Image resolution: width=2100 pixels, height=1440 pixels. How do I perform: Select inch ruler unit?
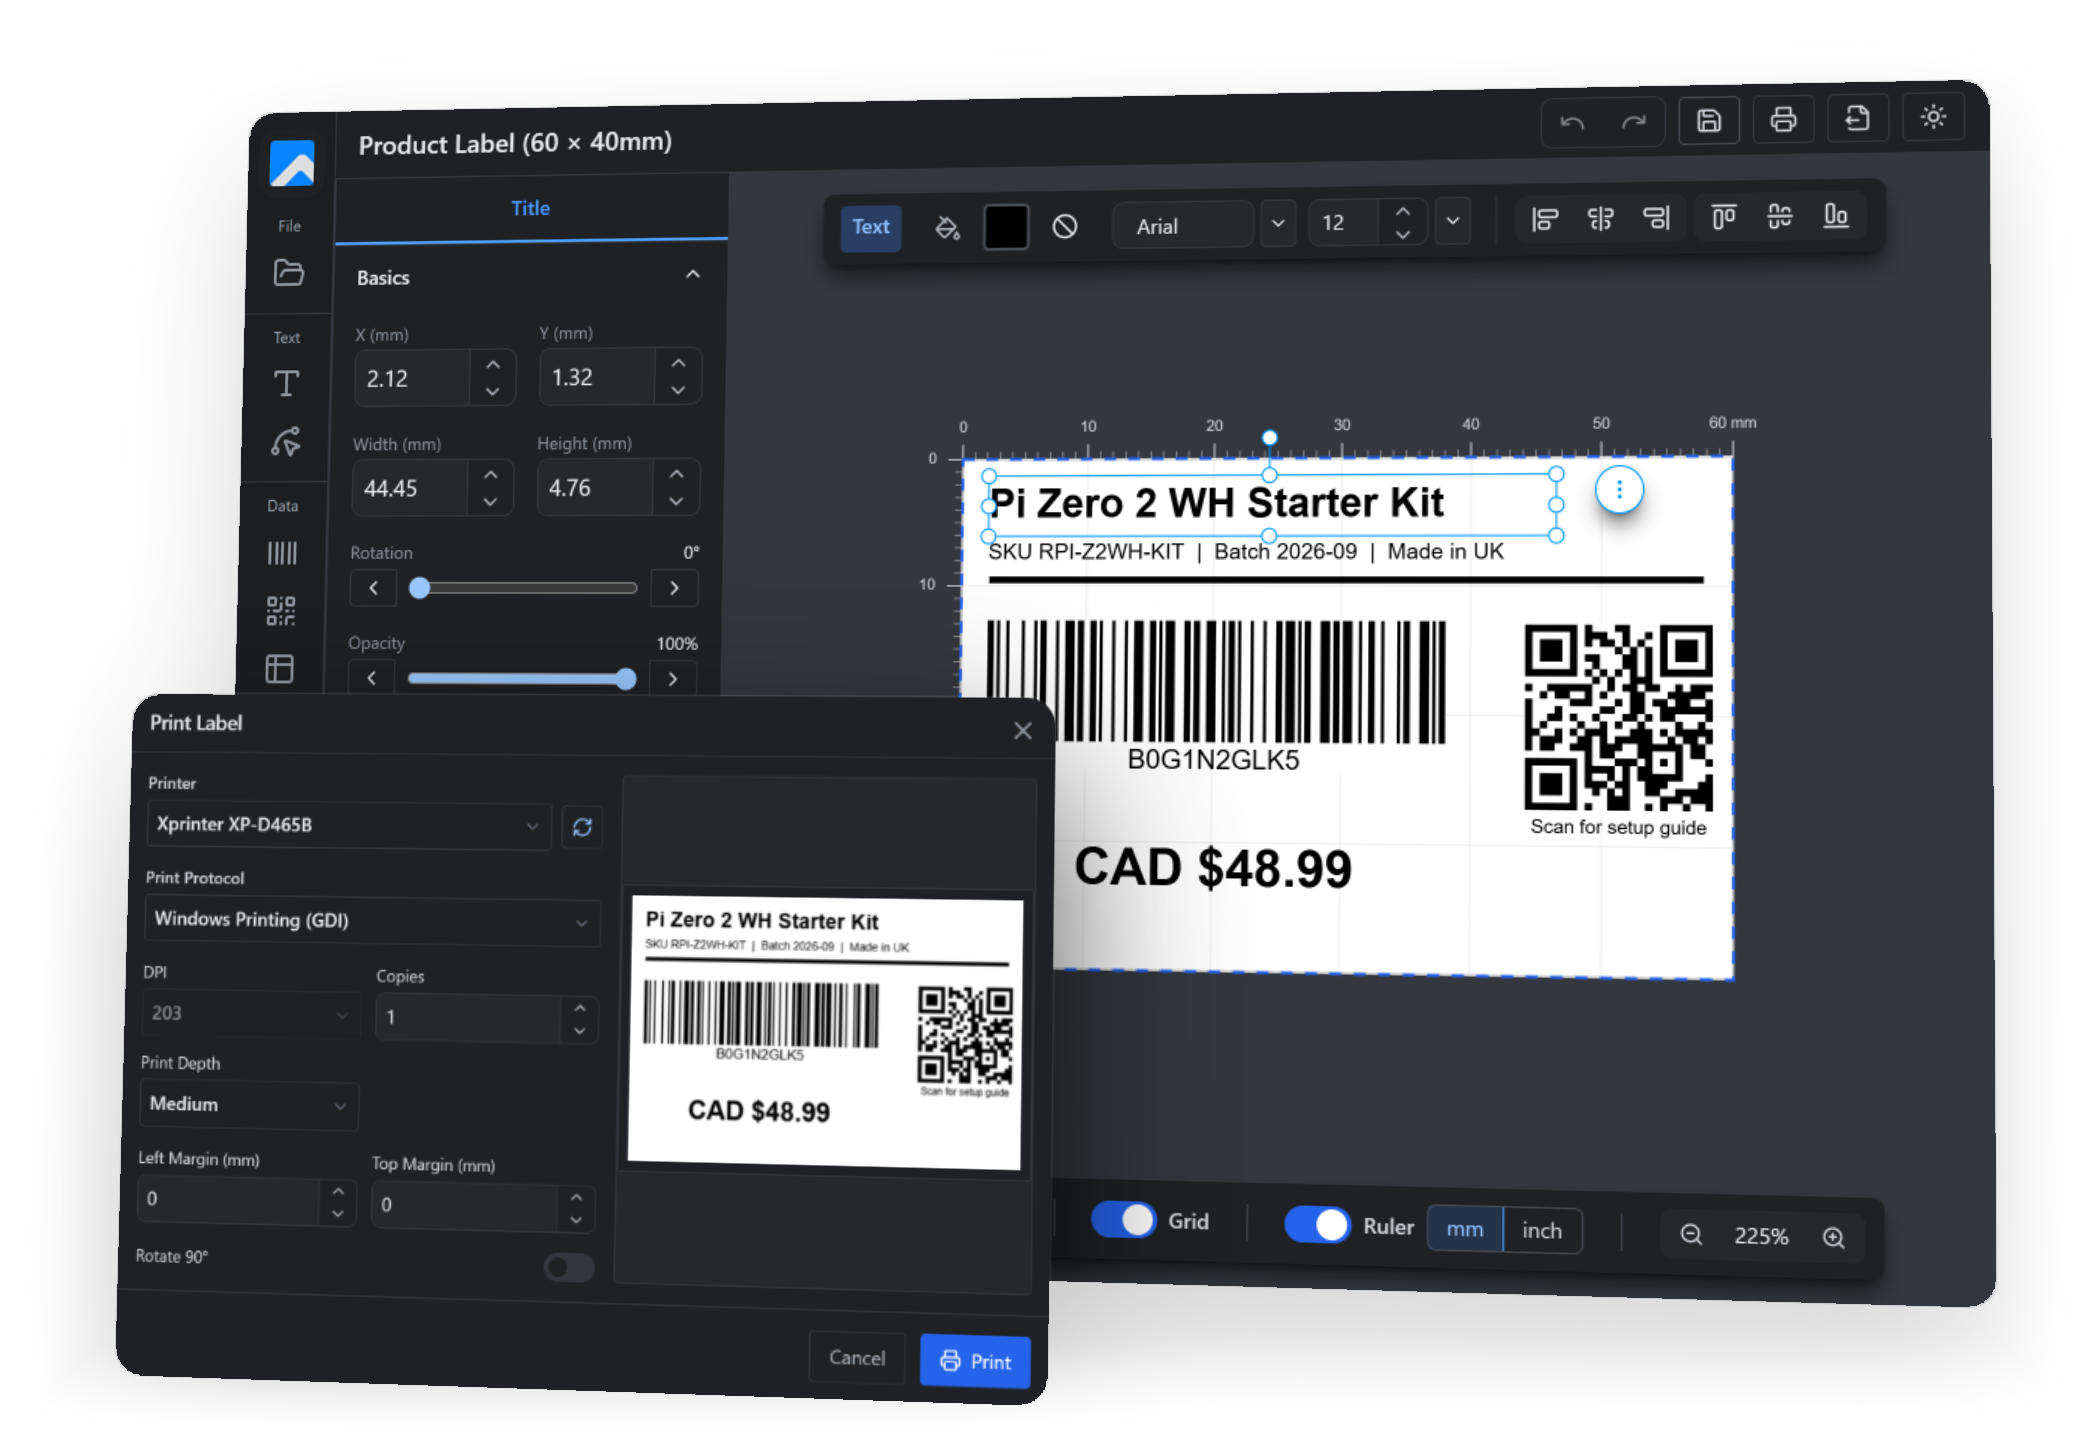point(1542,1231)
